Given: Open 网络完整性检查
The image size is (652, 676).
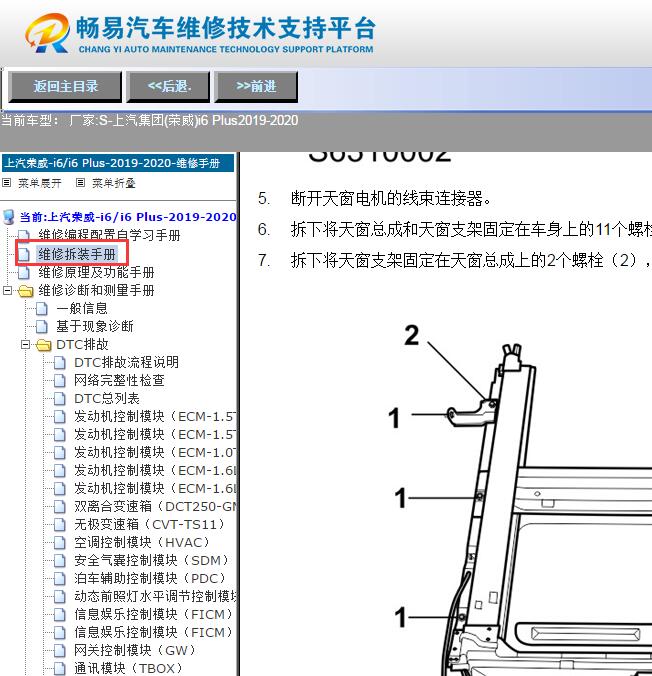Looking at the screenshot, I should point(119,380).
